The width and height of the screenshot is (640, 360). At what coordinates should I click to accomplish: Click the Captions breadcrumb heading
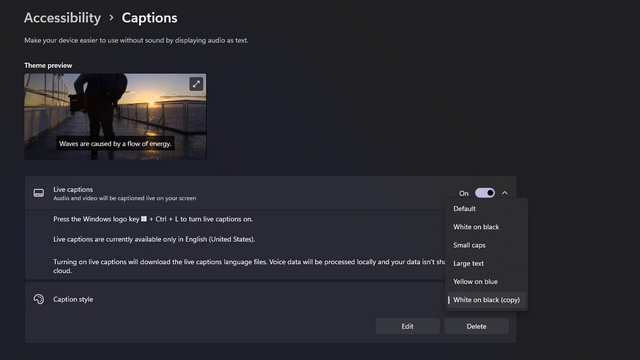click(149, 18)
